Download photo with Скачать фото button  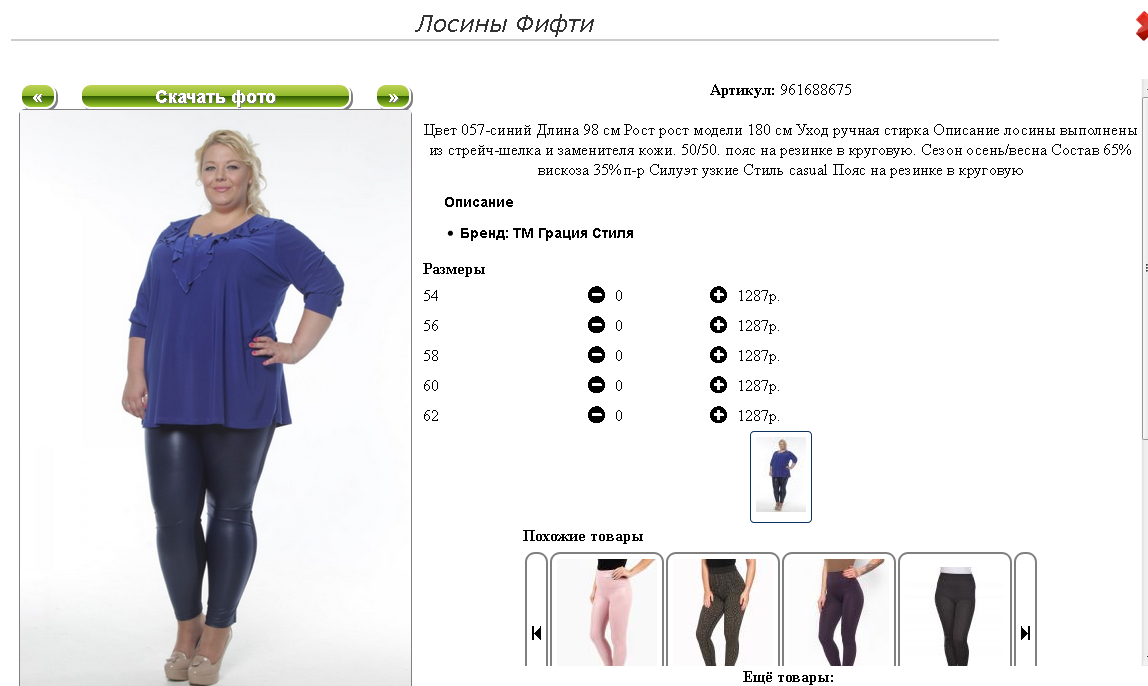[x=216, y=97]
